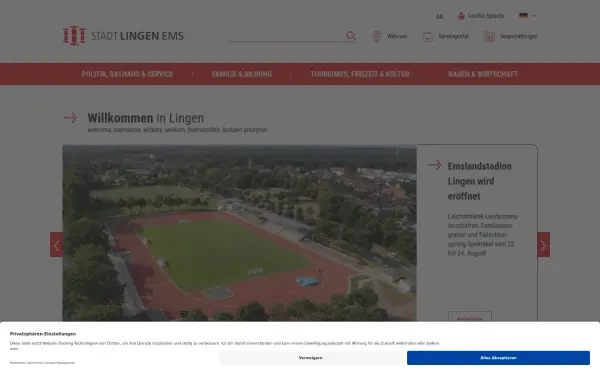Click the Stadt Lingen Ems logo

pyautogui.click(x=123, y=36)
